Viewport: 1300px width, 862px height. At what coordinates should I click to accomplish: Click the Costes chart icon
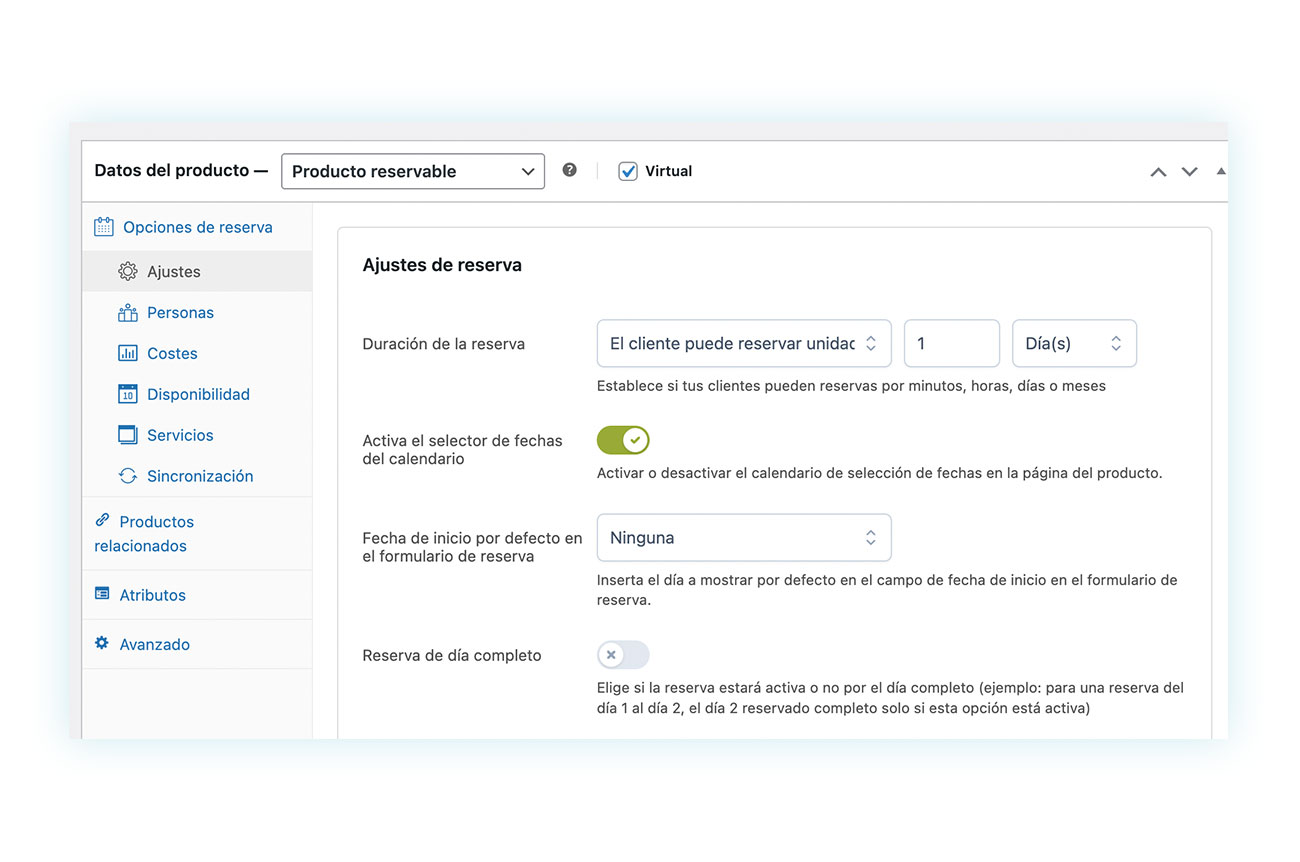(128, 353)
